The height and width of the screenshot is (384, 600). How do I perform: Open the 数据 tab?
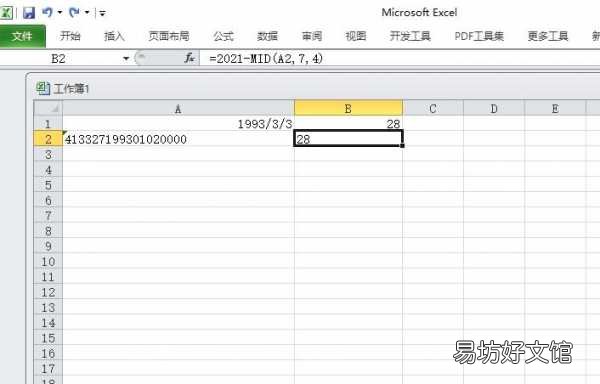tap(267, 36)
